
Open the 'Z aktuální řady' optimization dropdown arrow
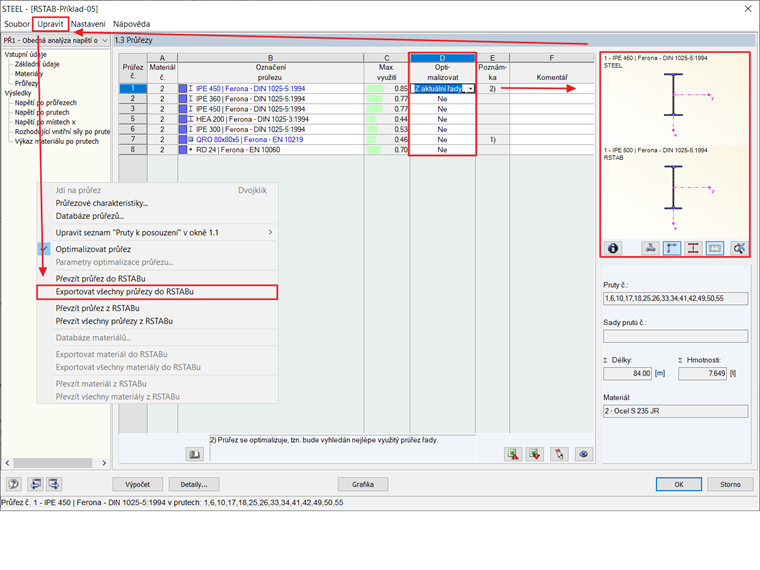[470, 89]
